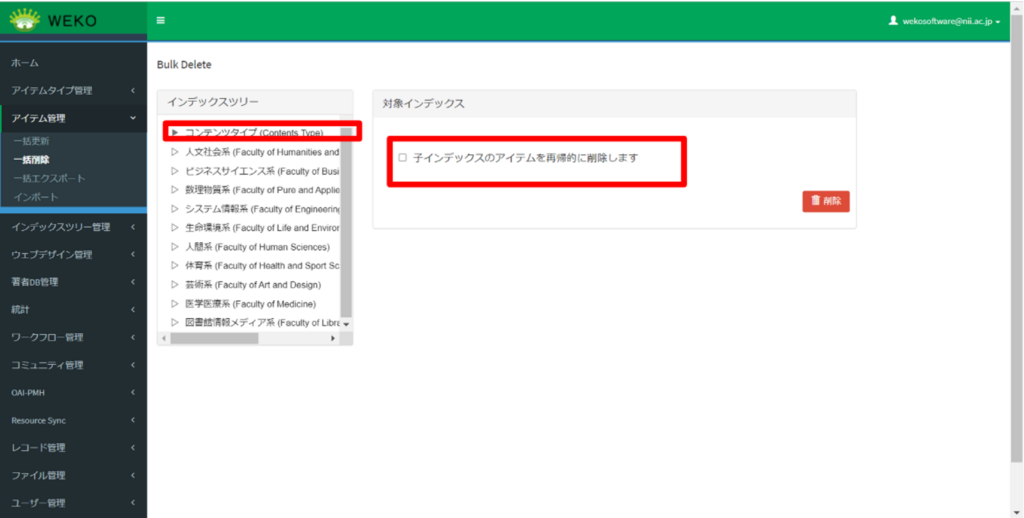Expand the 人文社会系 index tree triangle
Image resolution: width=1024 pixels, height=518 pixels.
click(175, 152)
